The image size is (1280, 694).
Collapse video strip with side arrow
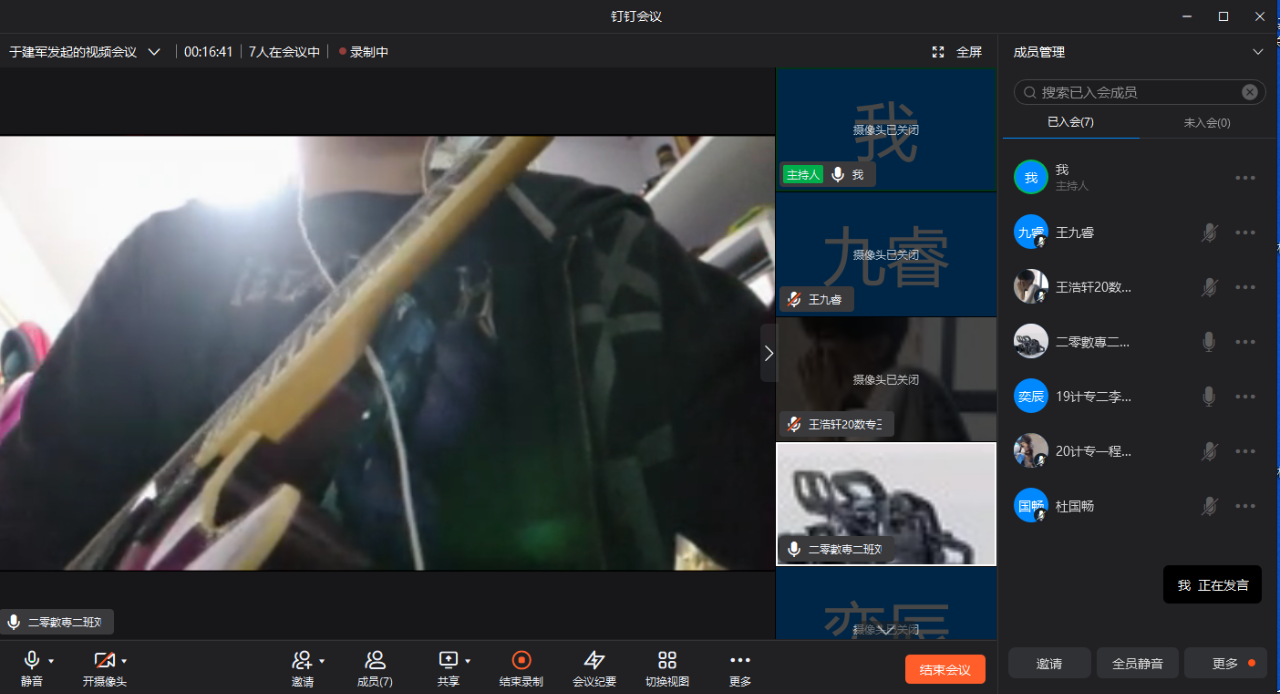(768, 353)
